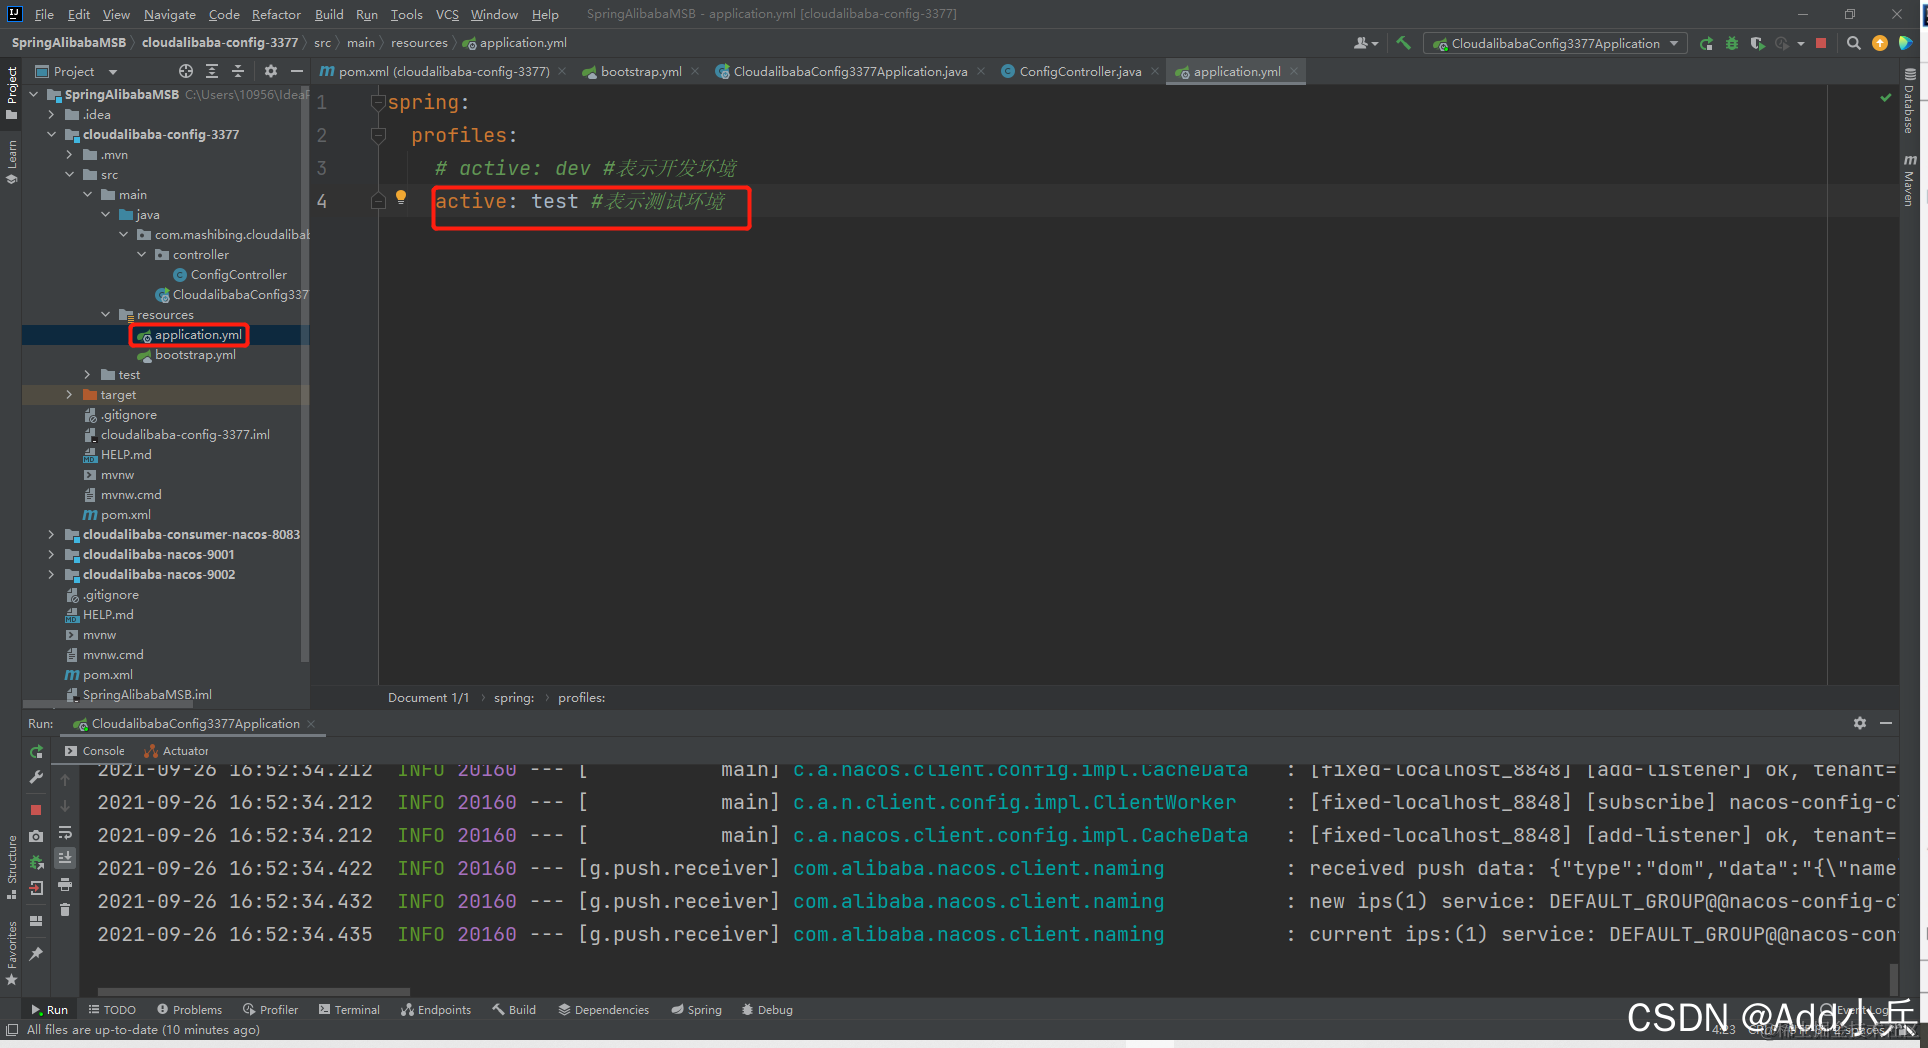
Task: Click the Build project hammer icon
Action: pos(1403,43)
